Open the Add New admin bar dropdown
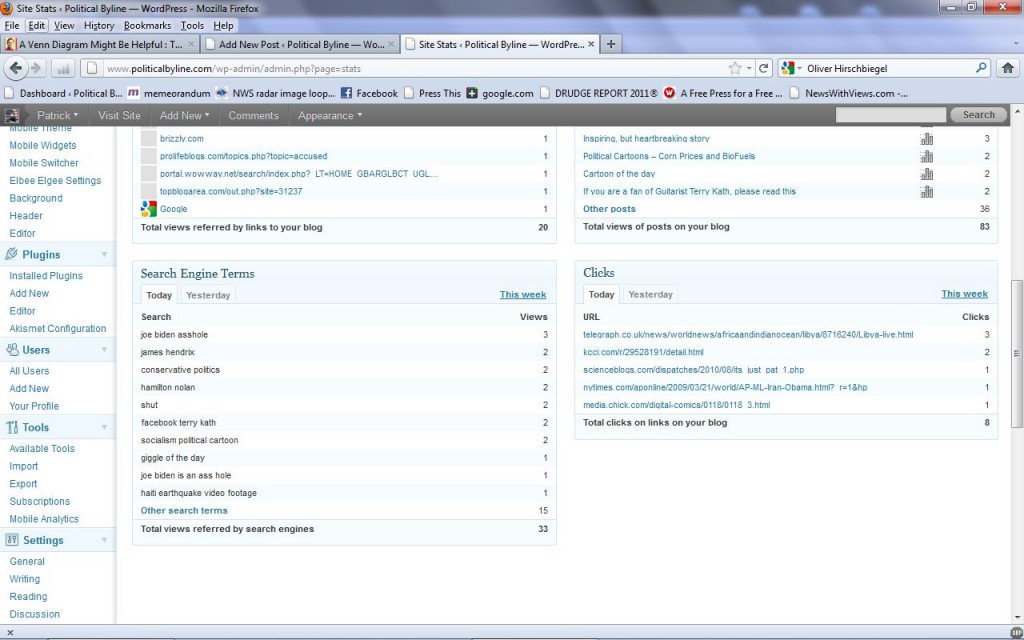This screenshot has height=640, width=1024. [x=184, y=116]
